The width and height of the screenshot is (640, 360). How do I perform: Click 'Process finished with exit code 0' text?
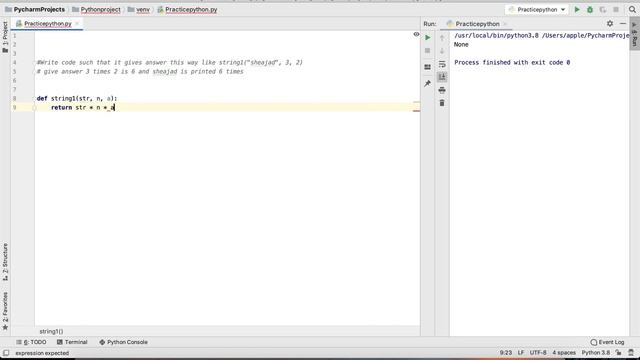pos(512,62)
